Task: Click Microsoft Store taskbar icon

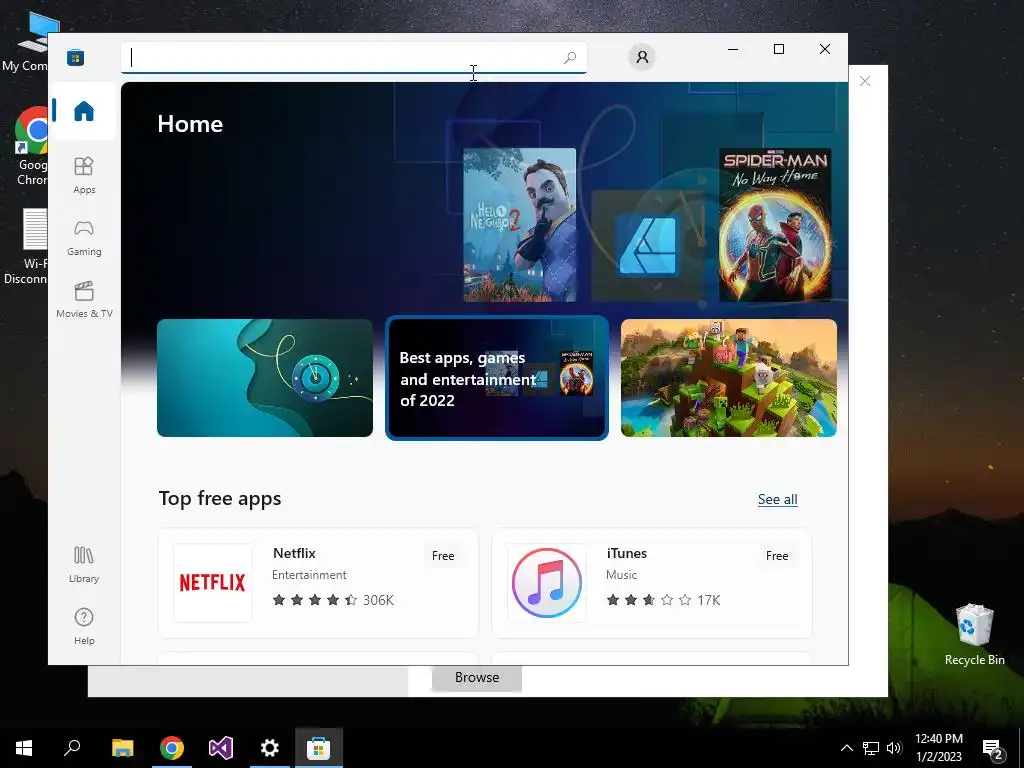Action: 319,748
